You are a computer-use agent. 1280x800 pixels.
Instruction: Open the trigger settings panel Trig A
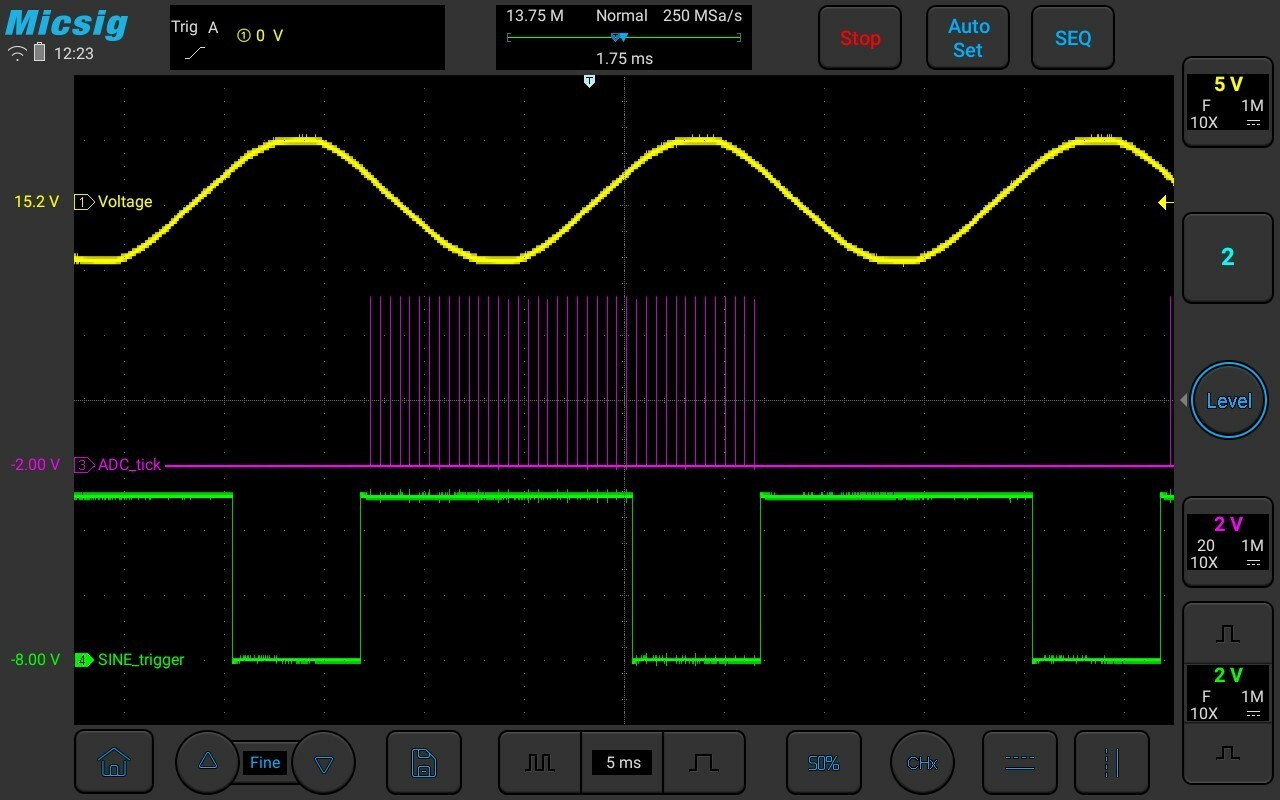[307, 38]
